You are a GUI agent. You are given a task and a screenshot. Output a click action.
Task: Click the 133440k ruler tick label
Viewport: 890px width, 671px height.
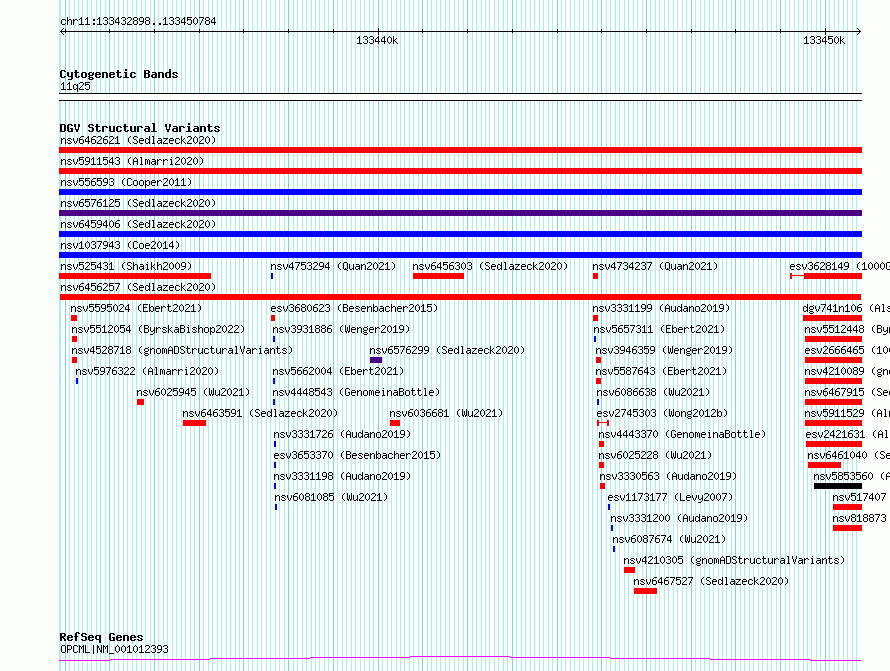377,40
